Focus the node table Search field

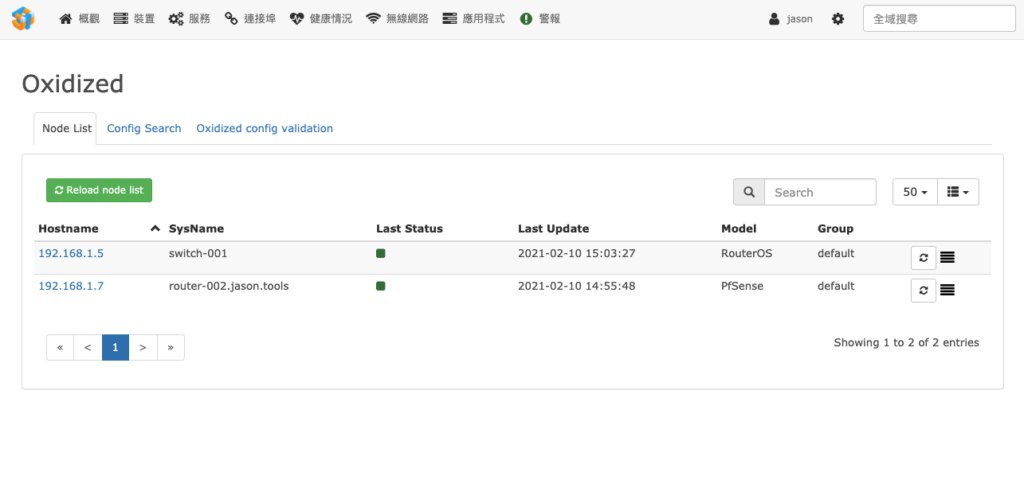coord(820,192)
